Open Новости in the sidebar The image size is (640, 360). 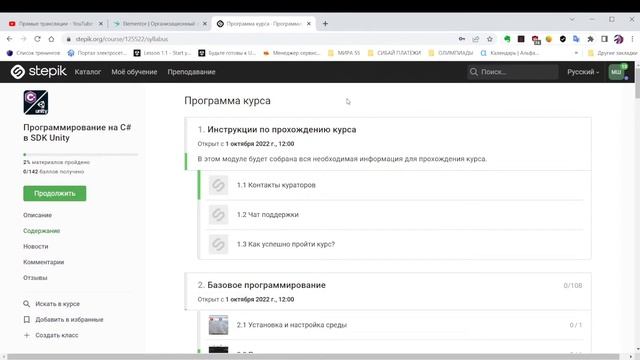tap(36, 247)
